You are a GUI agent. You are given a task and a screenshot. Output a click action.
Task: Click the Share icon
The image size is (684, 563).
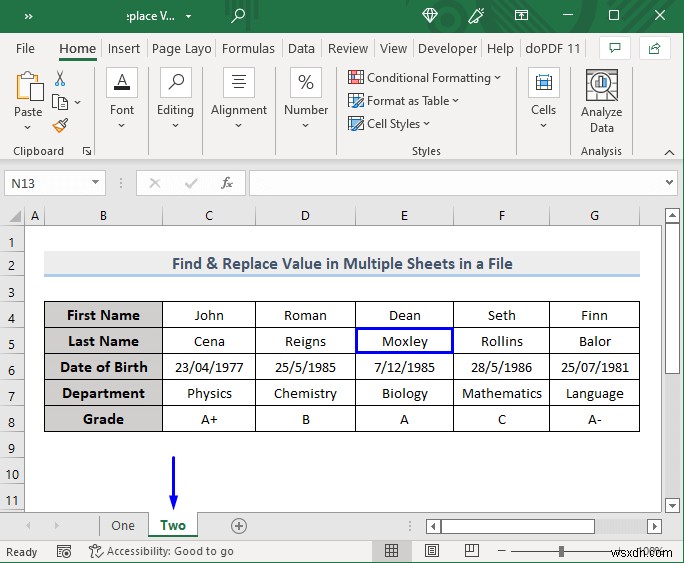click(x=654, y=48)
